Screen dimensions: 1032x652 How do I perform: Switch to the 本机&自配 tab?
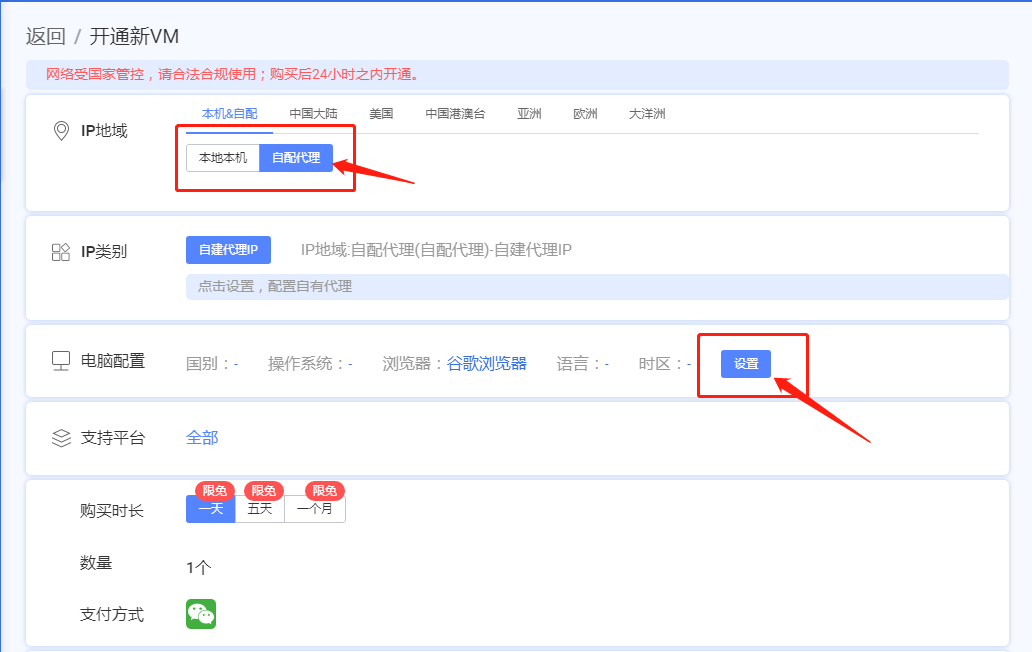point(229,114)
